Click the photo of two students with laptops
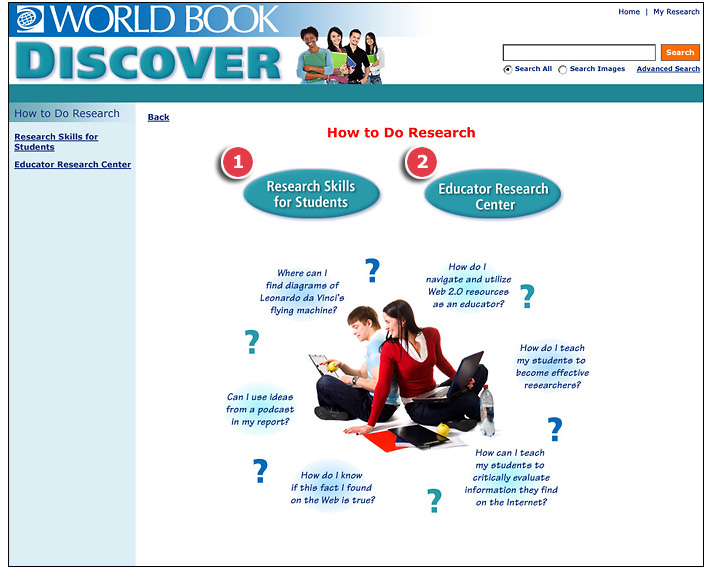710x584 pixels. 404,376
